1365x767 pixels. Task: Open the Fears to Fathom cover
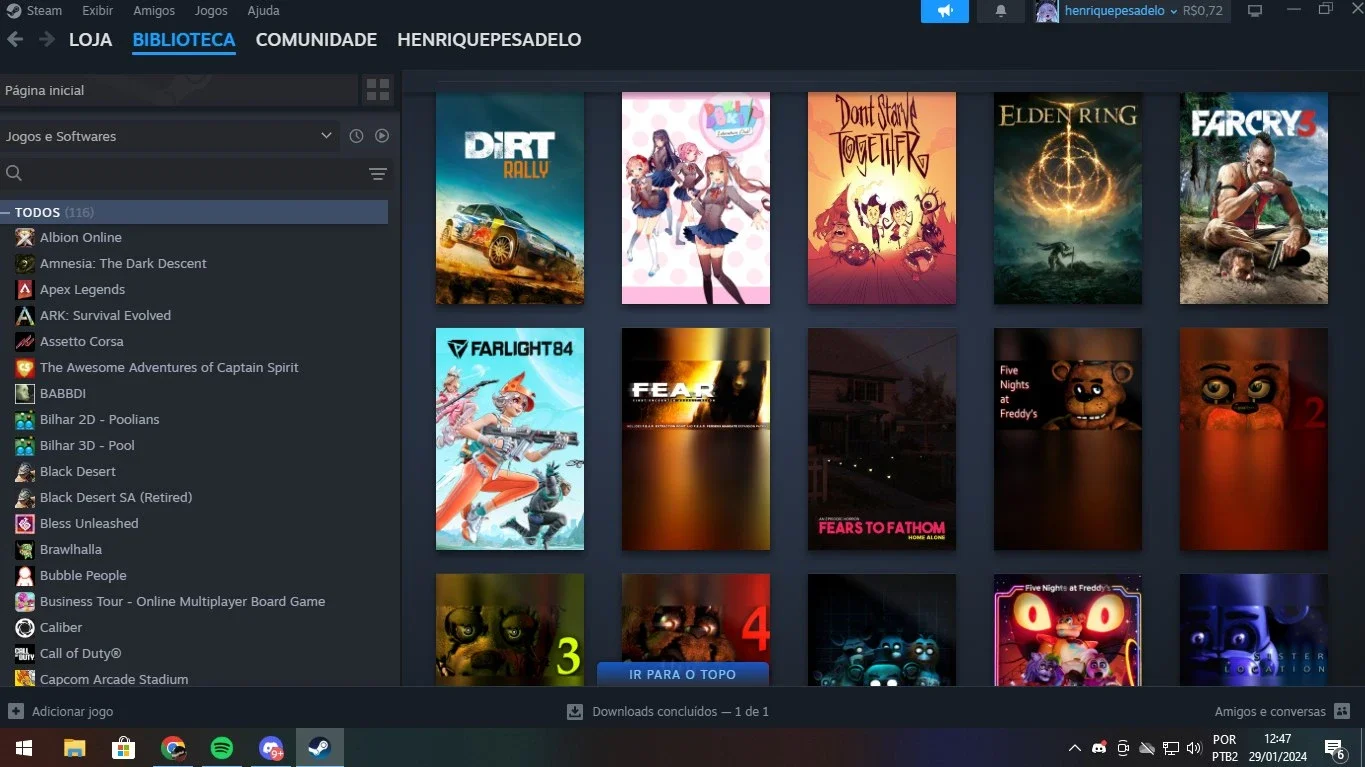(882, 439)
